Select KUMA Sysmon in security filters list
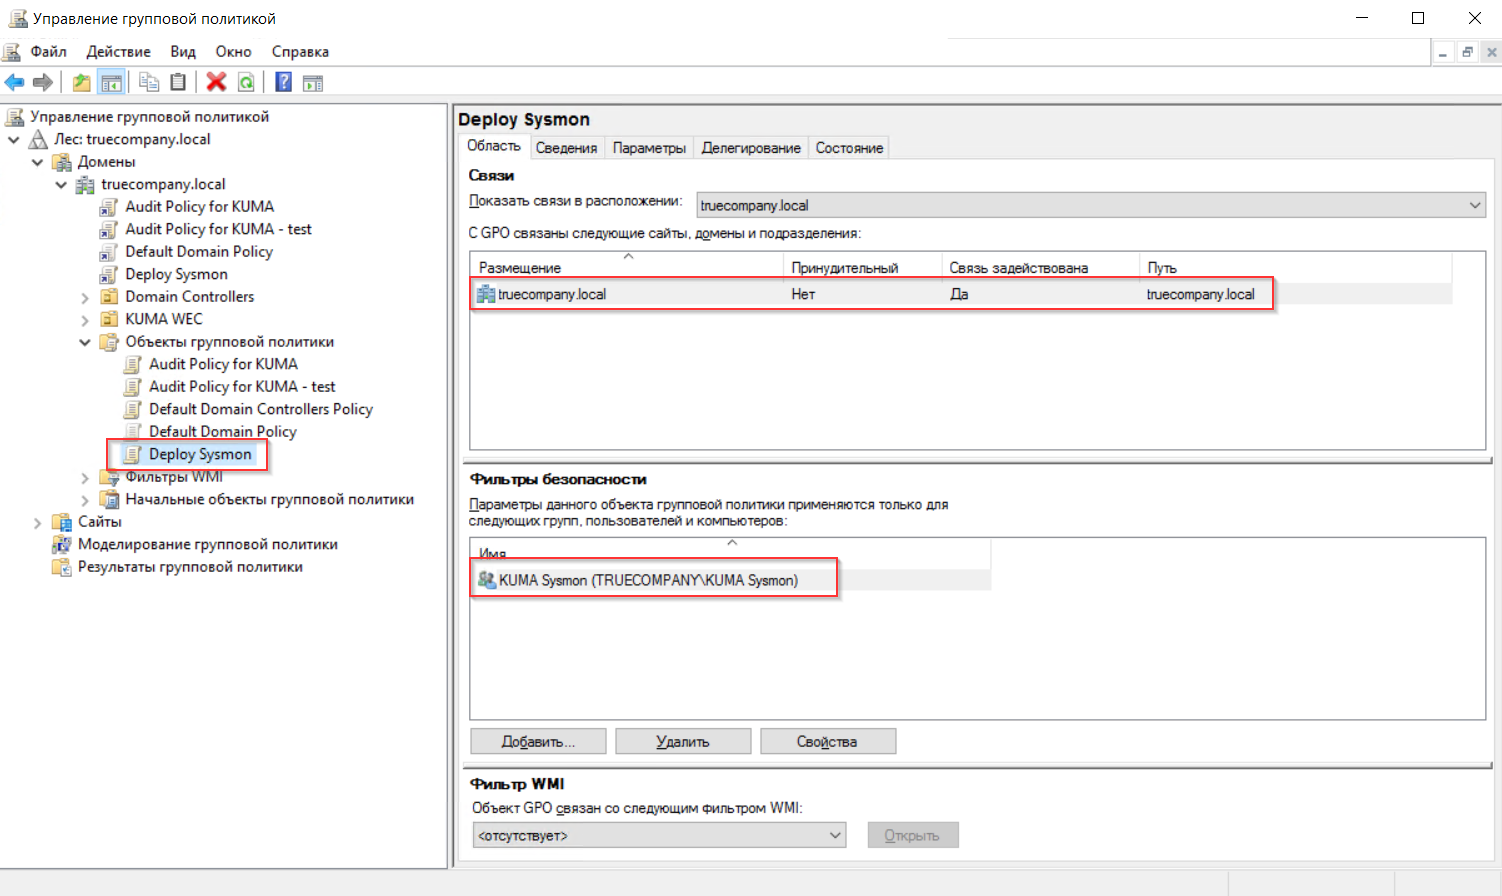The height and width of the screenshot is (896, 1502). pyautogui.click(x=648, y=580)
